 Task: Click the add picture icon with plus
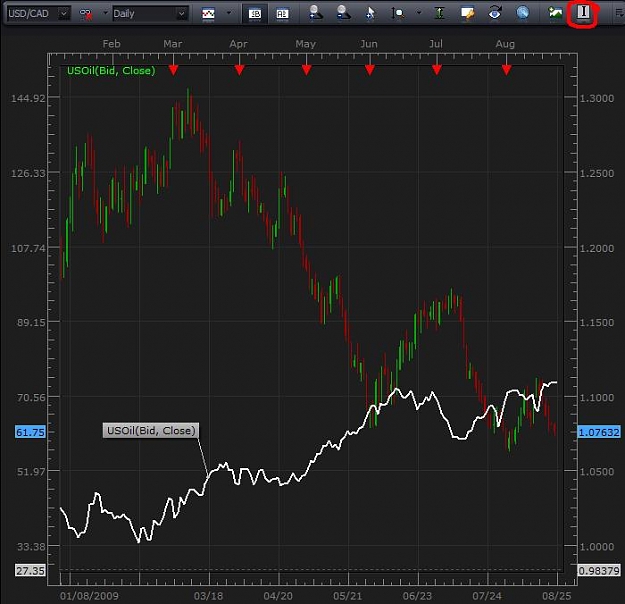pos(555,13)
